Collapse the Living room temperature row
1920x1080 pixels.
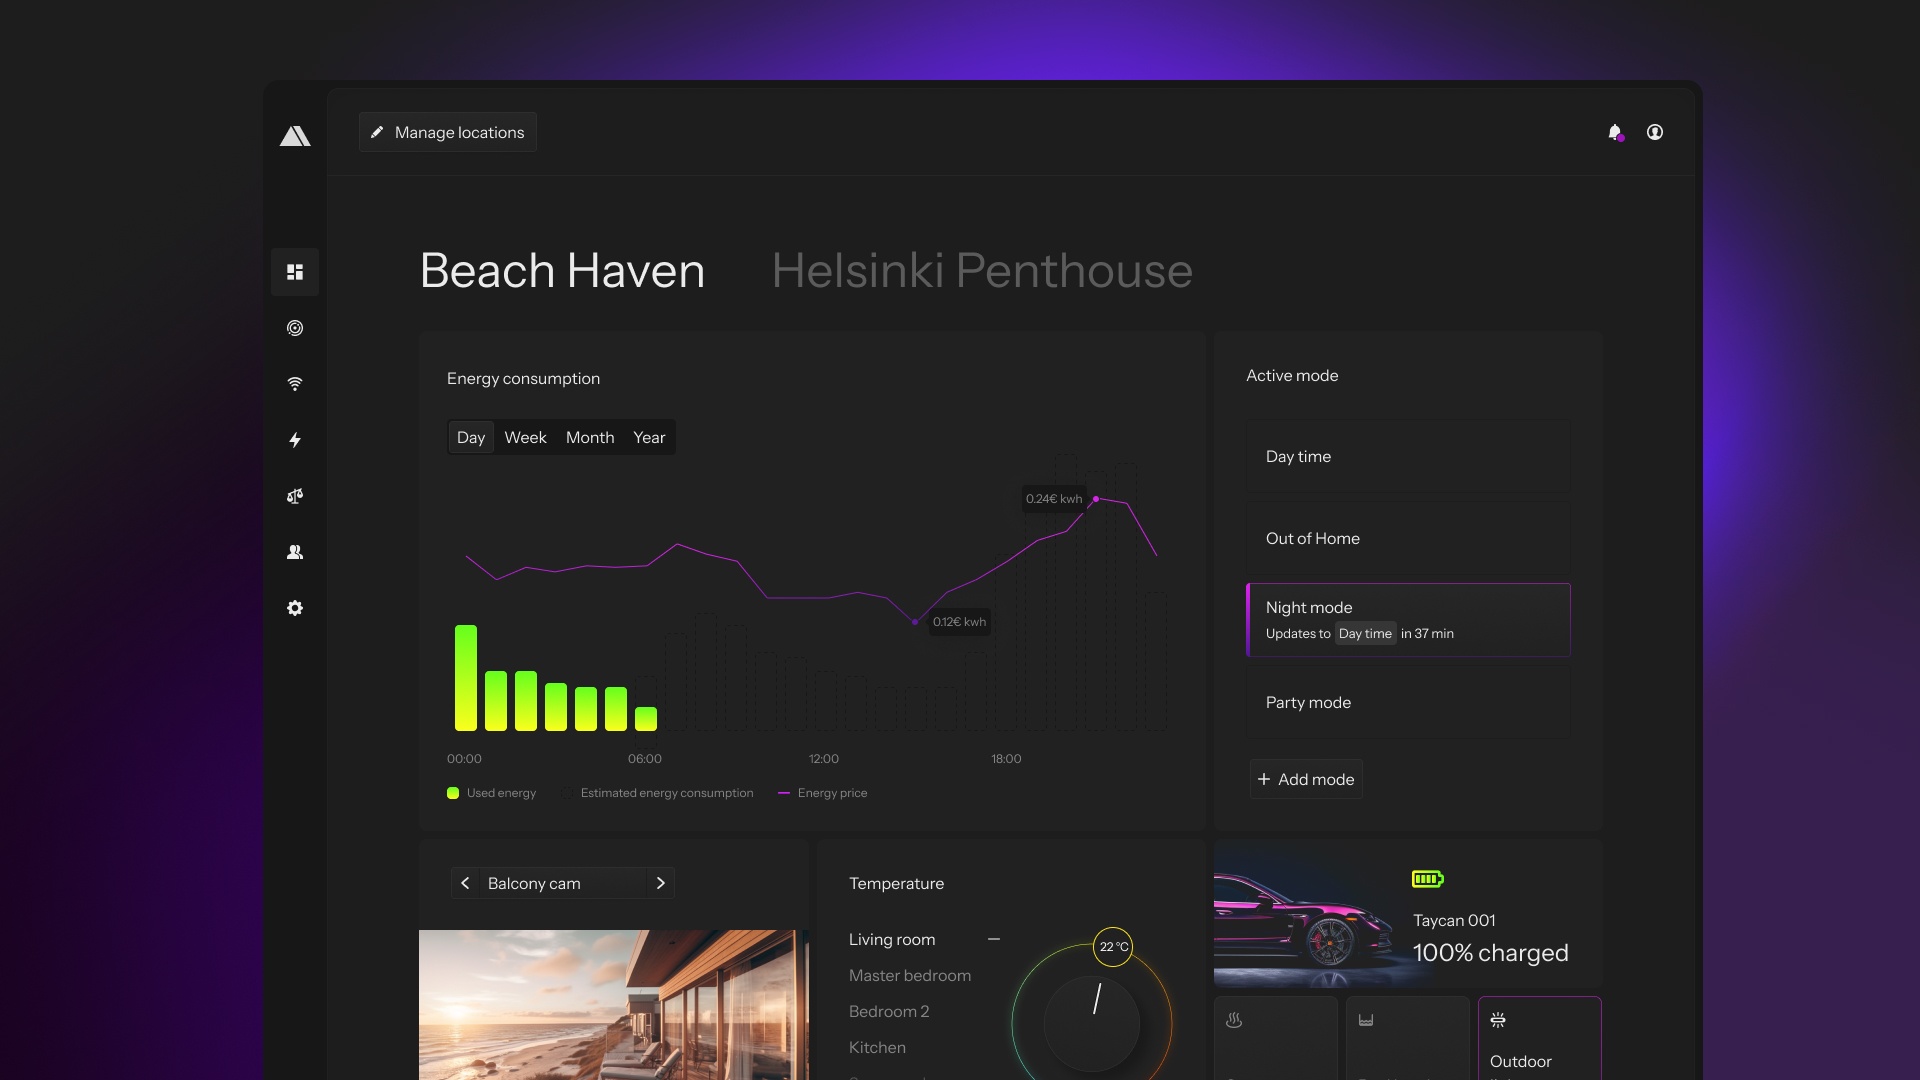coord(995,939)
